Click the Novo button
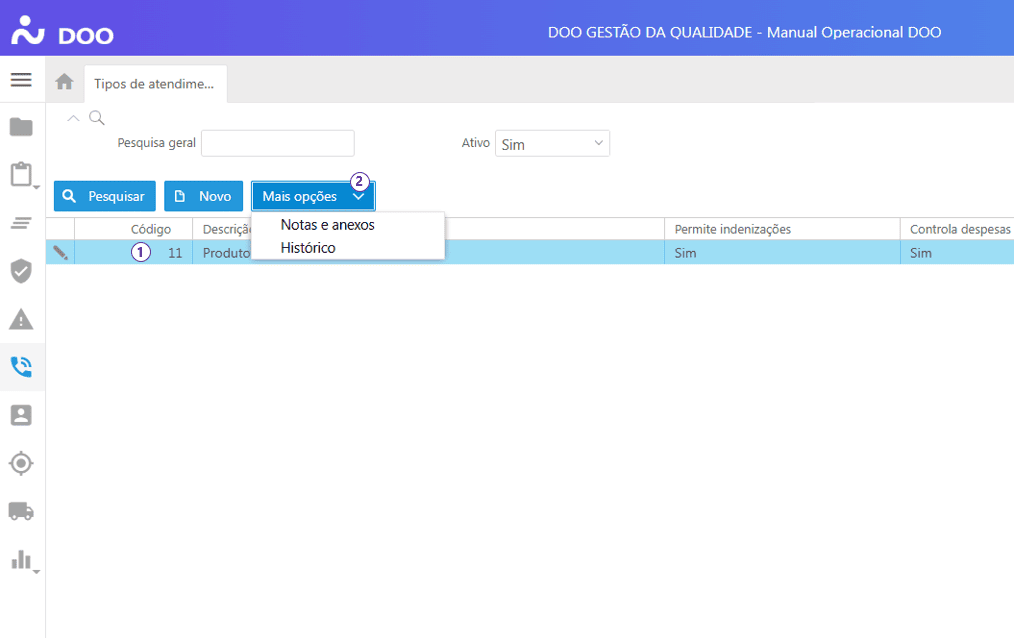Image resolution: width=1014 pixels, height=638 pixels. tap(204, 196)
